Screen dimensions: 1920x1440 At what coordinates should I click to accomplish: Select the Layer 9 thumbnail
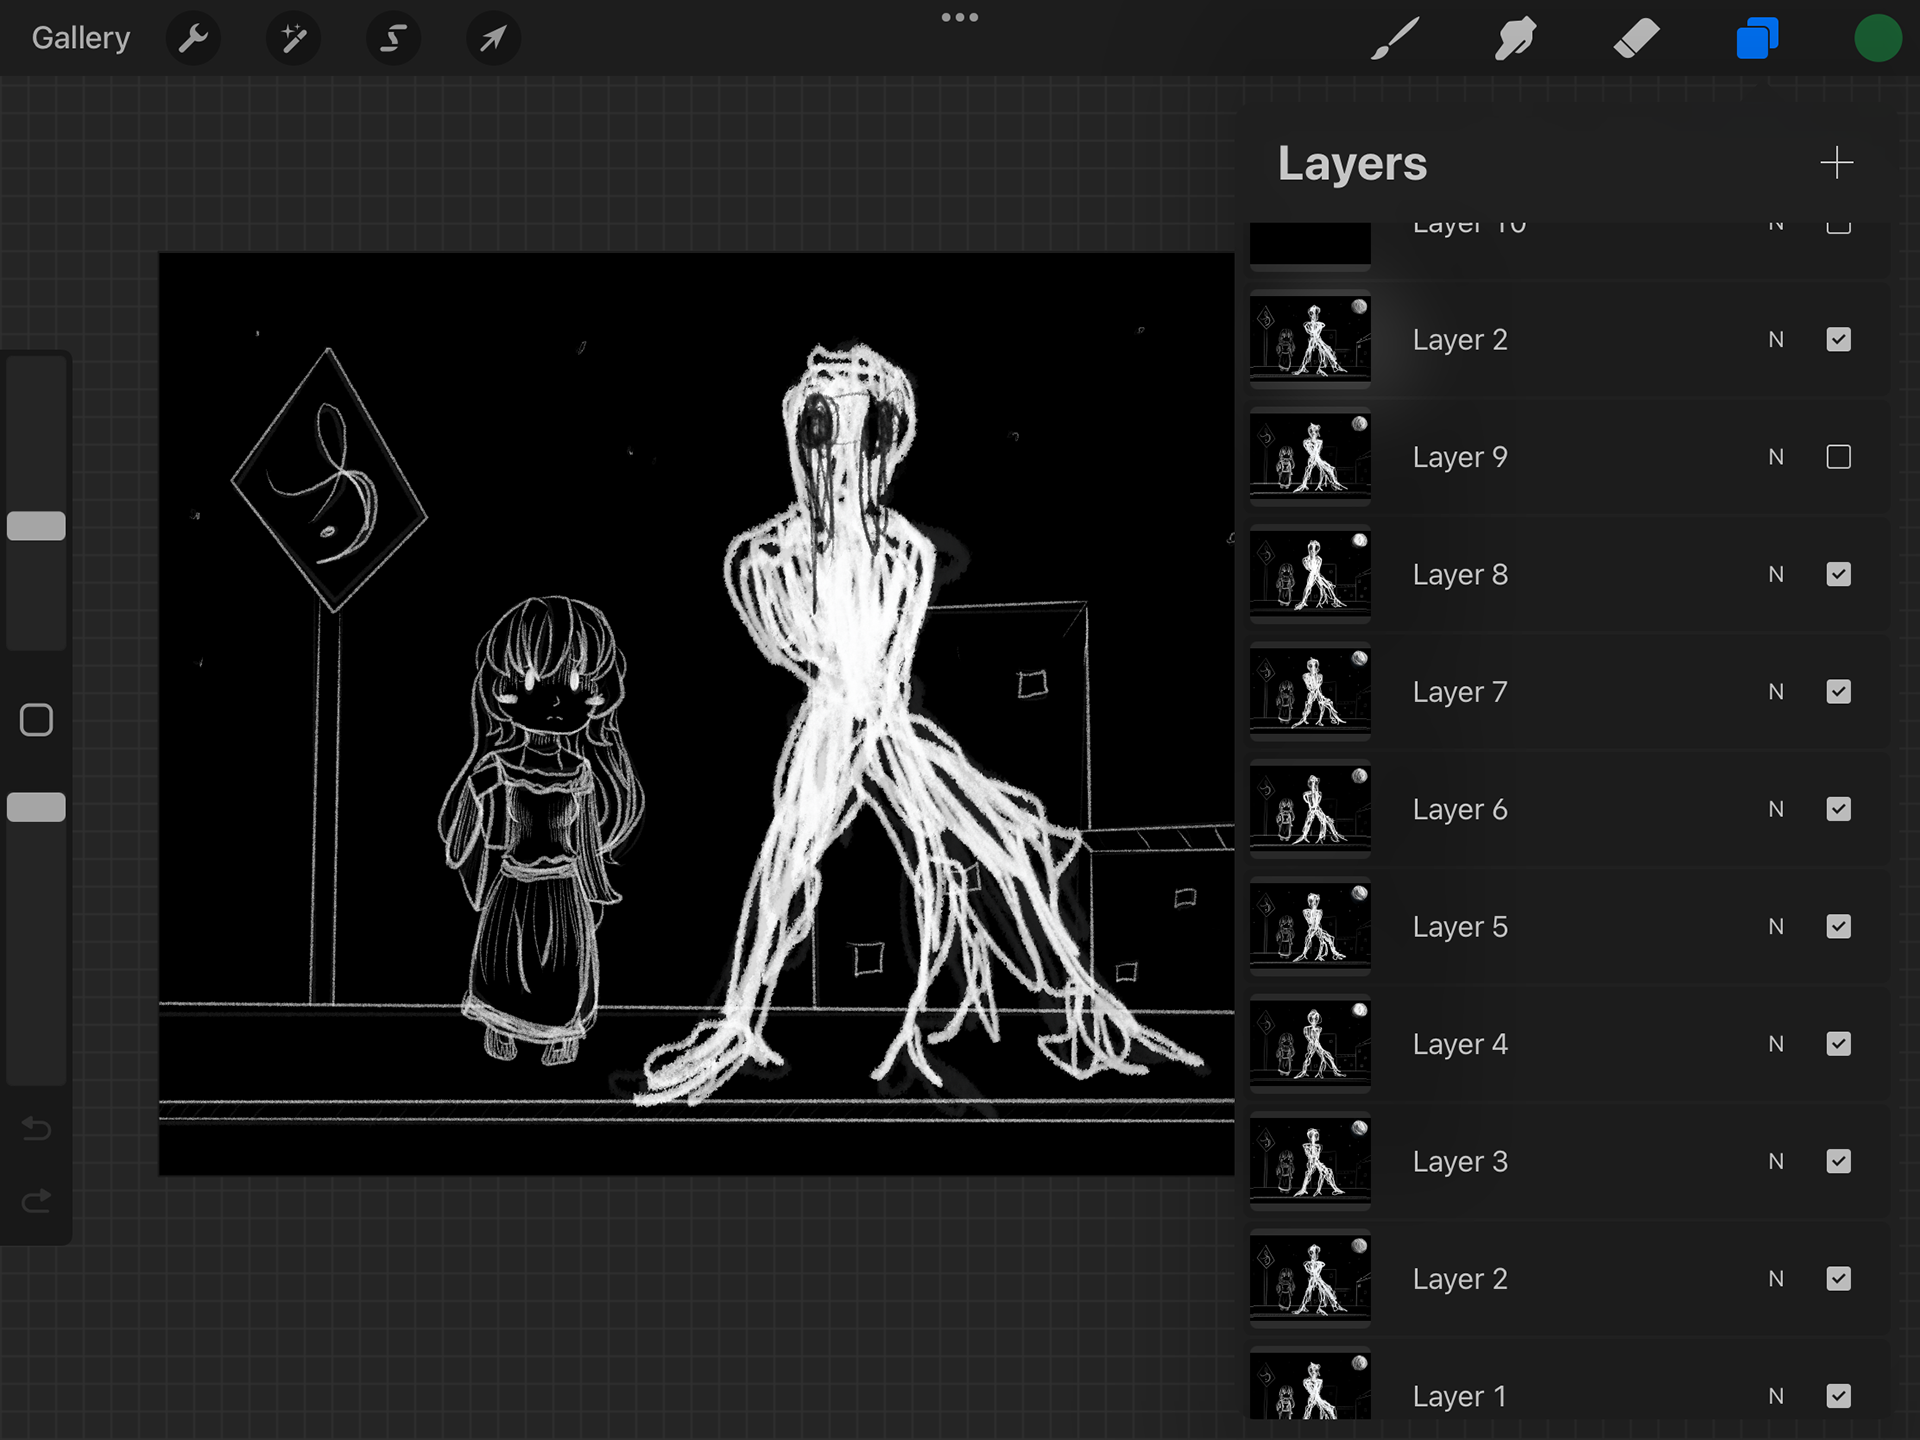click(1310, 457)
